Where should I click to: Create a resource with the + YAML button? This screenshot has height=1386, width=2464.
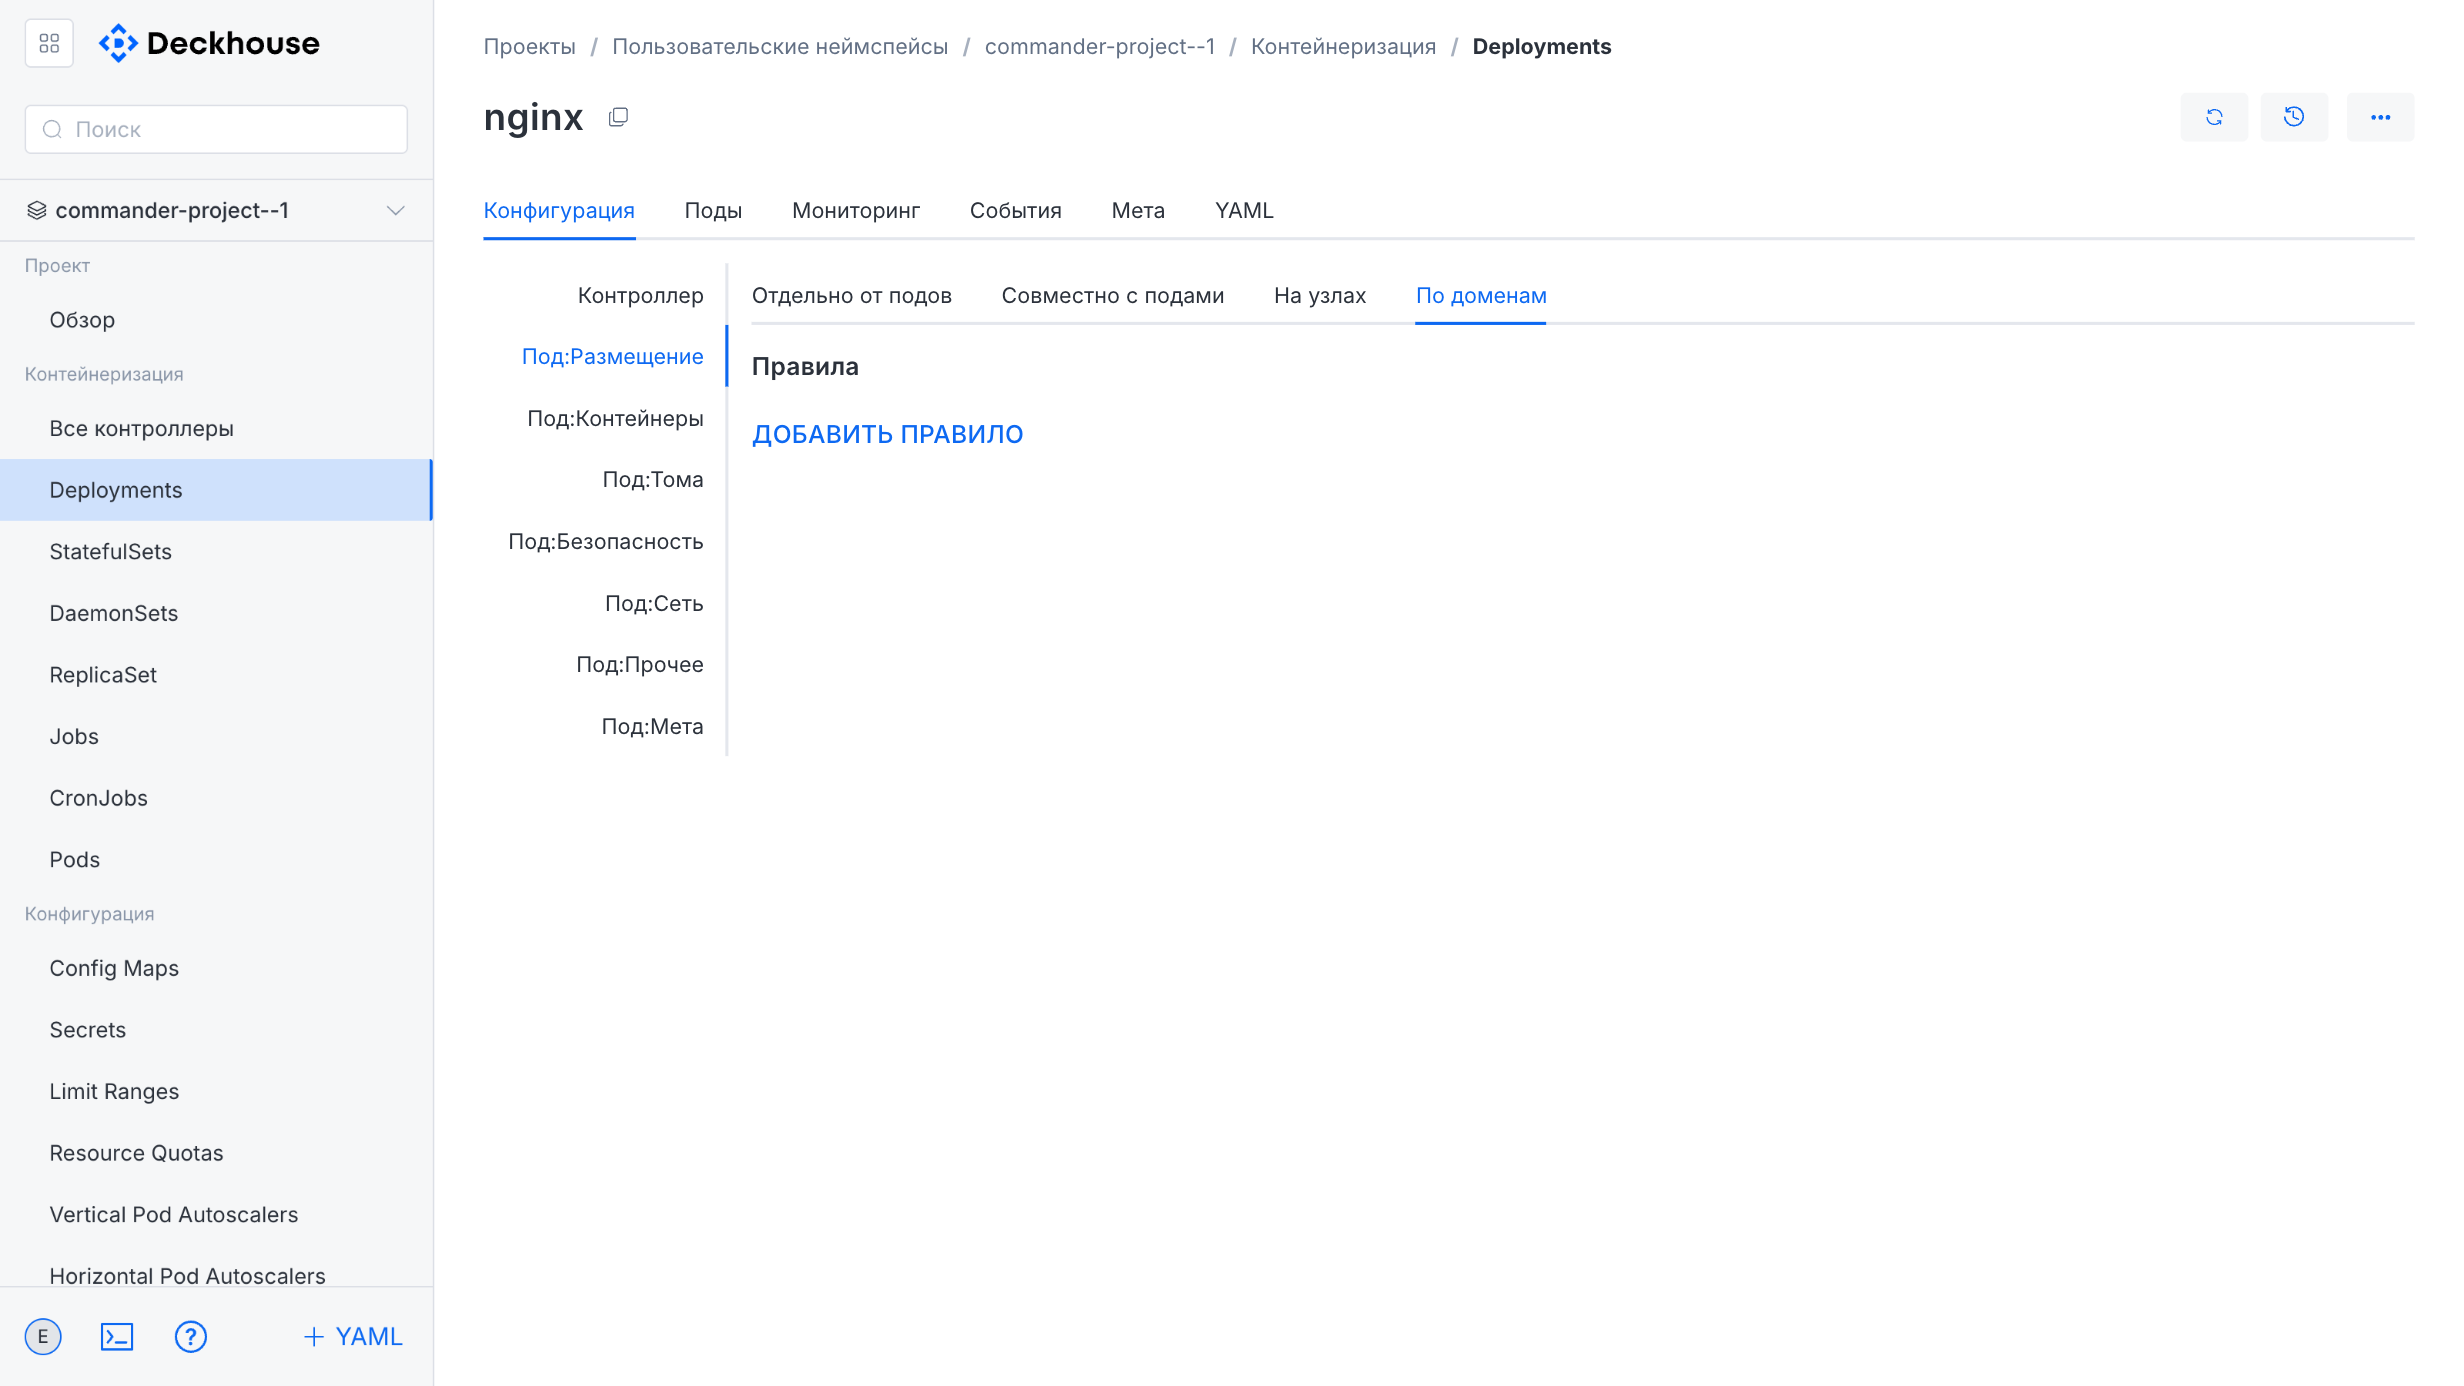click(353, 1336)
